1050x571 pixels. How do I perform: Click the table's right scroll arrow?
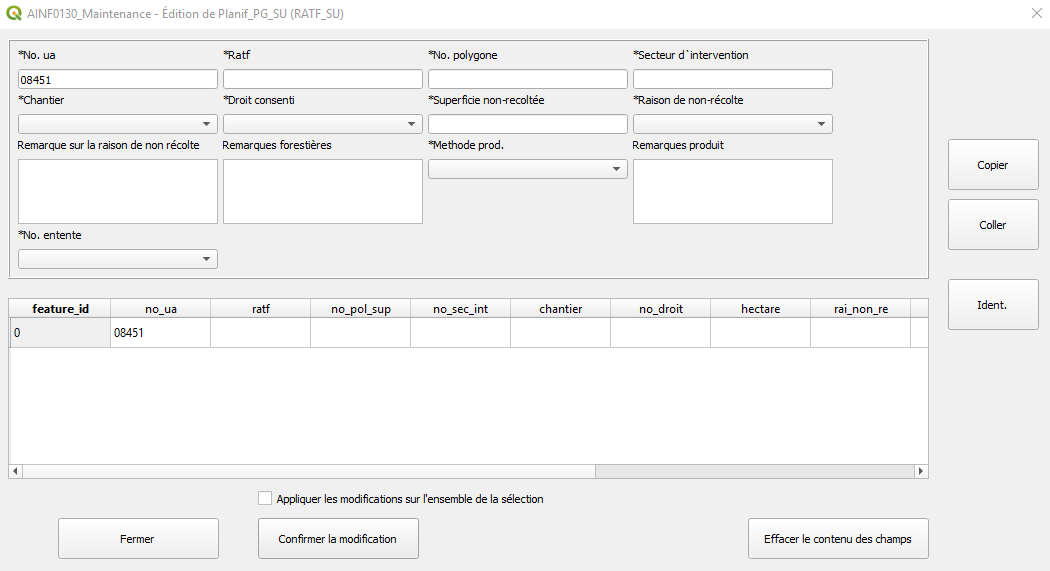921,471
